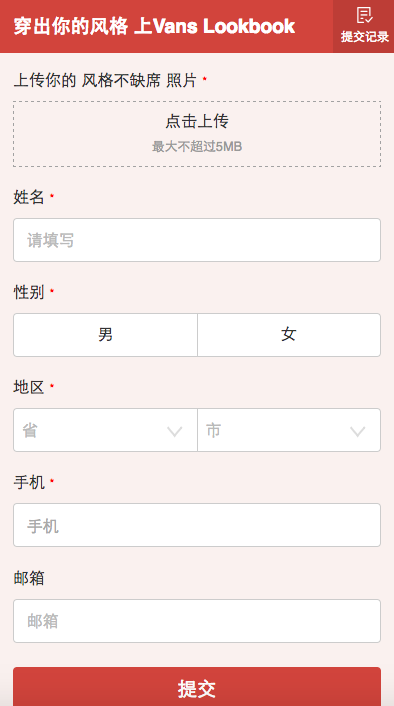Click the 地区 field label
Viewport: 394px width, 706px height.
point(29,387)
